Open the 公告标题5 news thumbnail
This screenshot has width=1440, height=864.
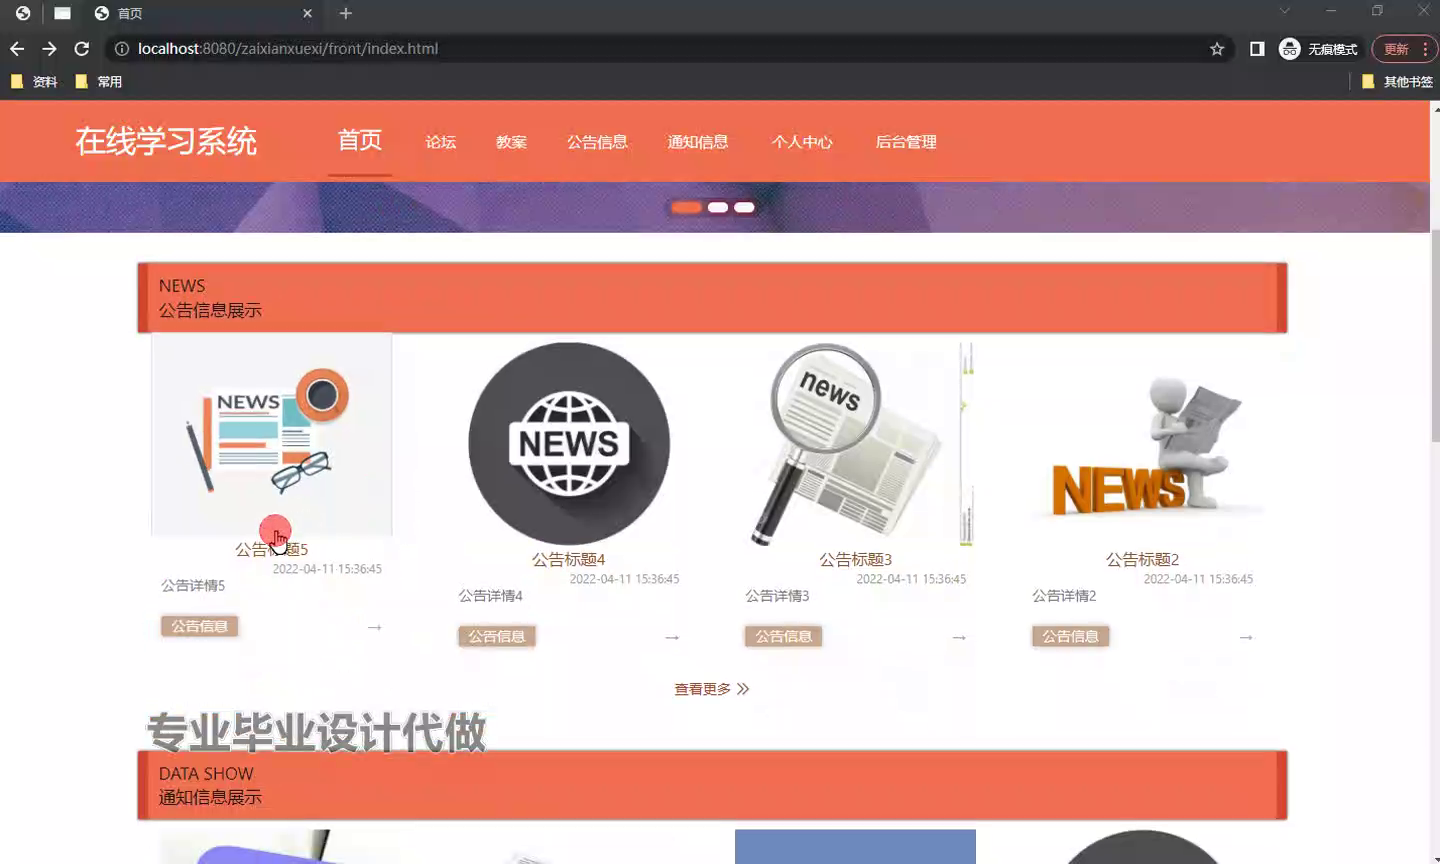pyautogui.click(x=271, y=435)
